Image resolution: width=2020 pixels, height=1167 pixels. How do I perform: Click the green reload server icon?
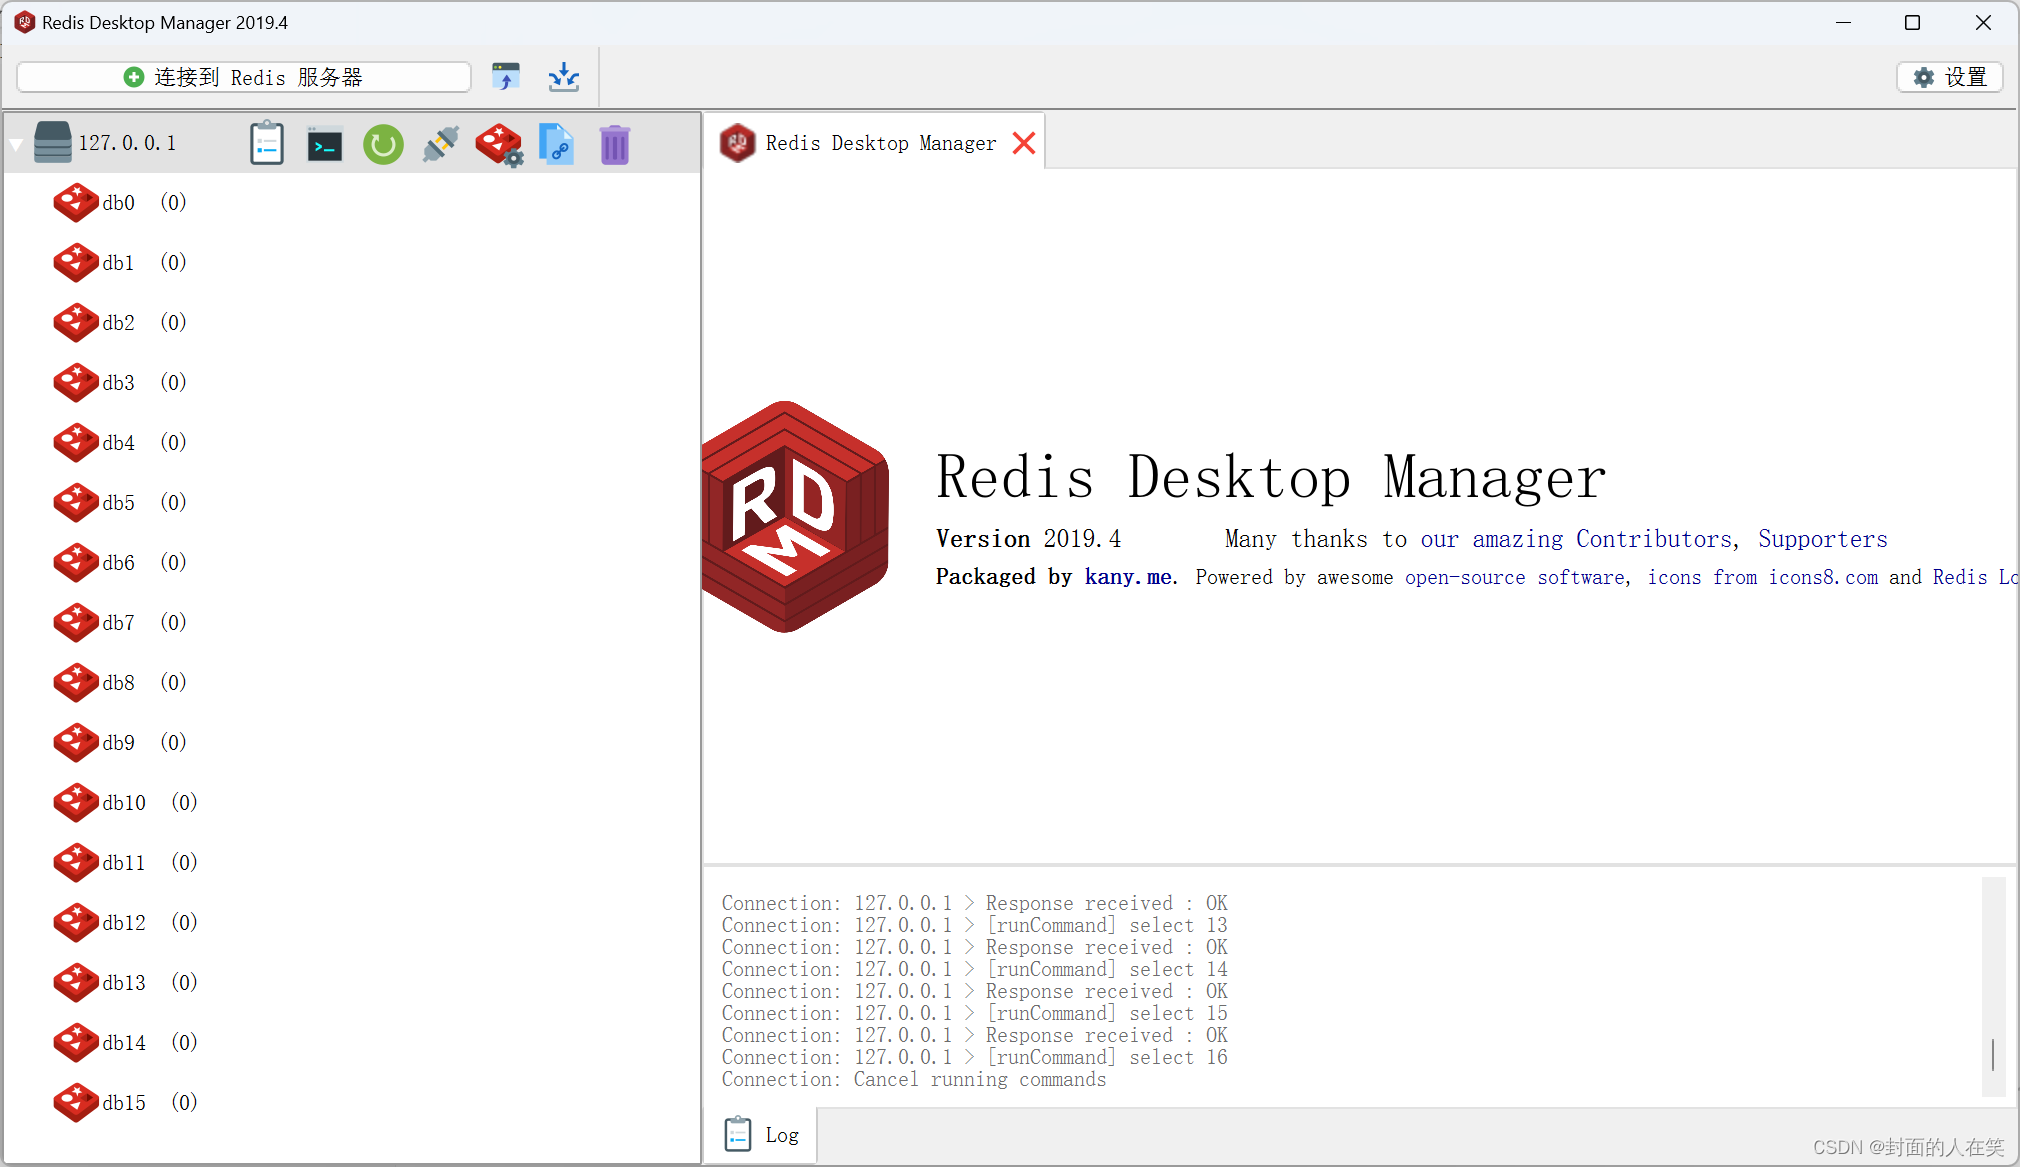pyautogui.click(x=383, y=143)
